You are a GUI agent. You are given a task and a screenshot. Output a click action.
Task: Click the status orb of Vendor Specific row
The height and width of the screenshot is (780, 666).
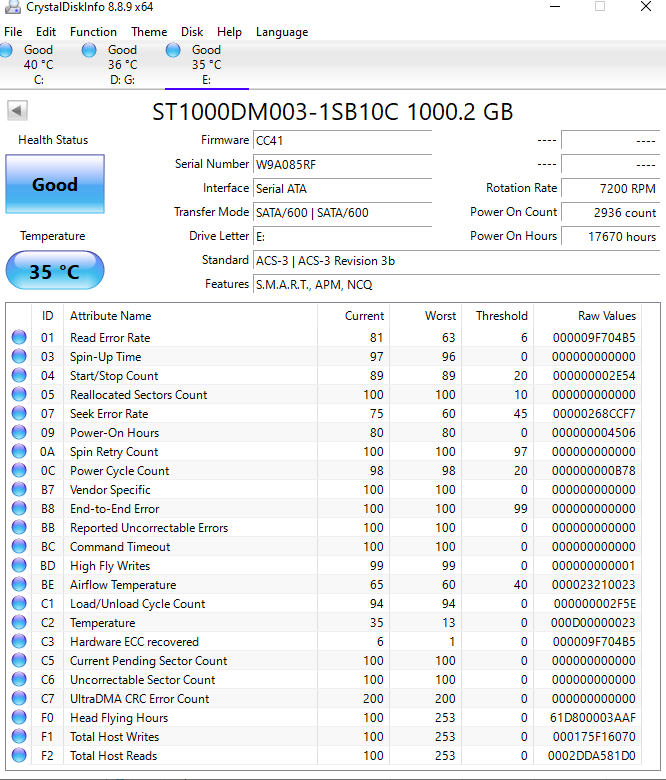point(19,489)
